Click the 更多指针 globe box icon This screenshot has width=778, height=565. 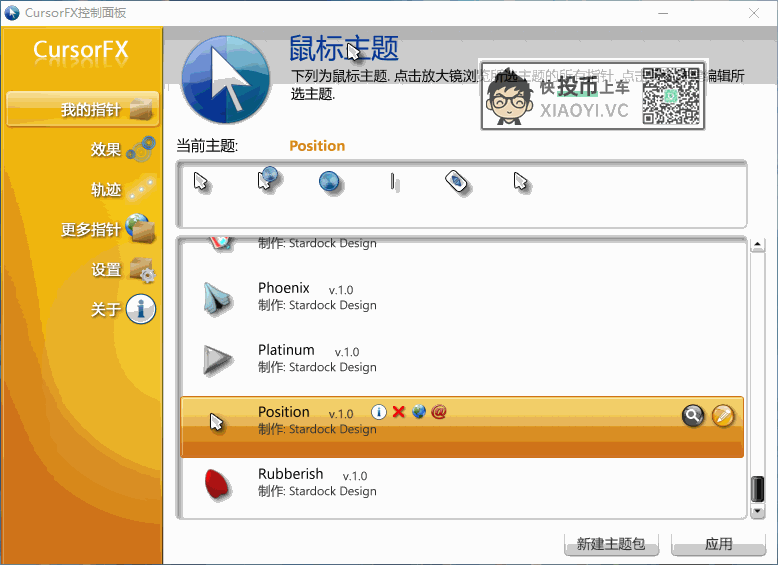click(x=140, y=228)
